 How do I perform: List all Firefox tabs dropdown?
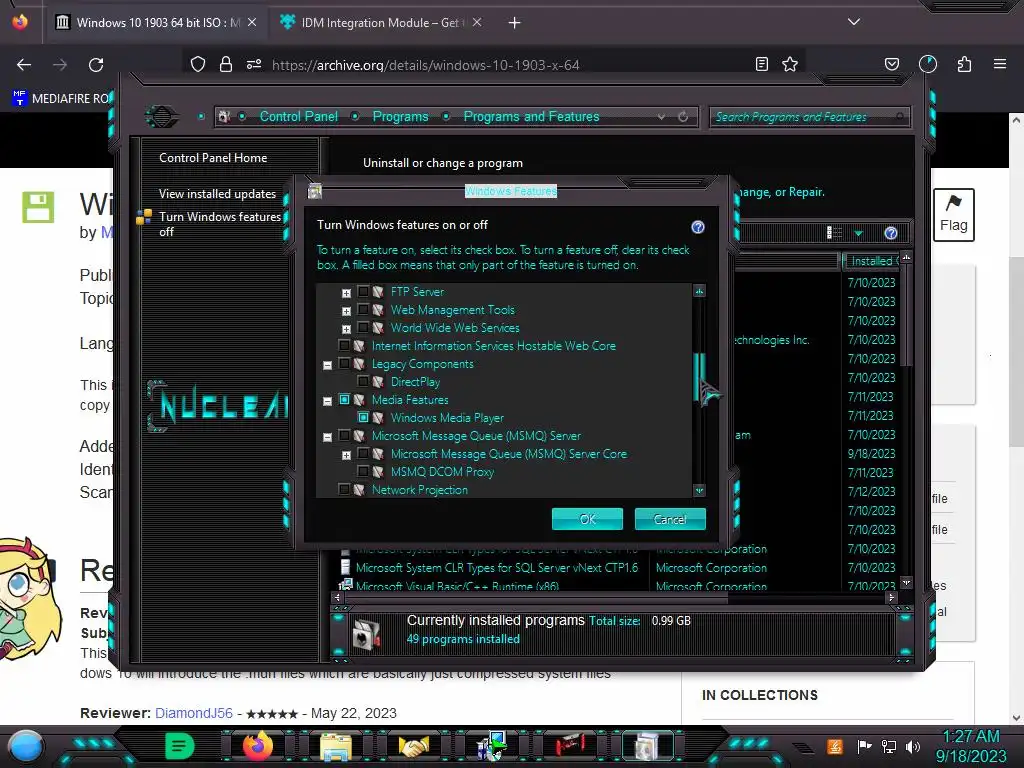coord(854,22)
